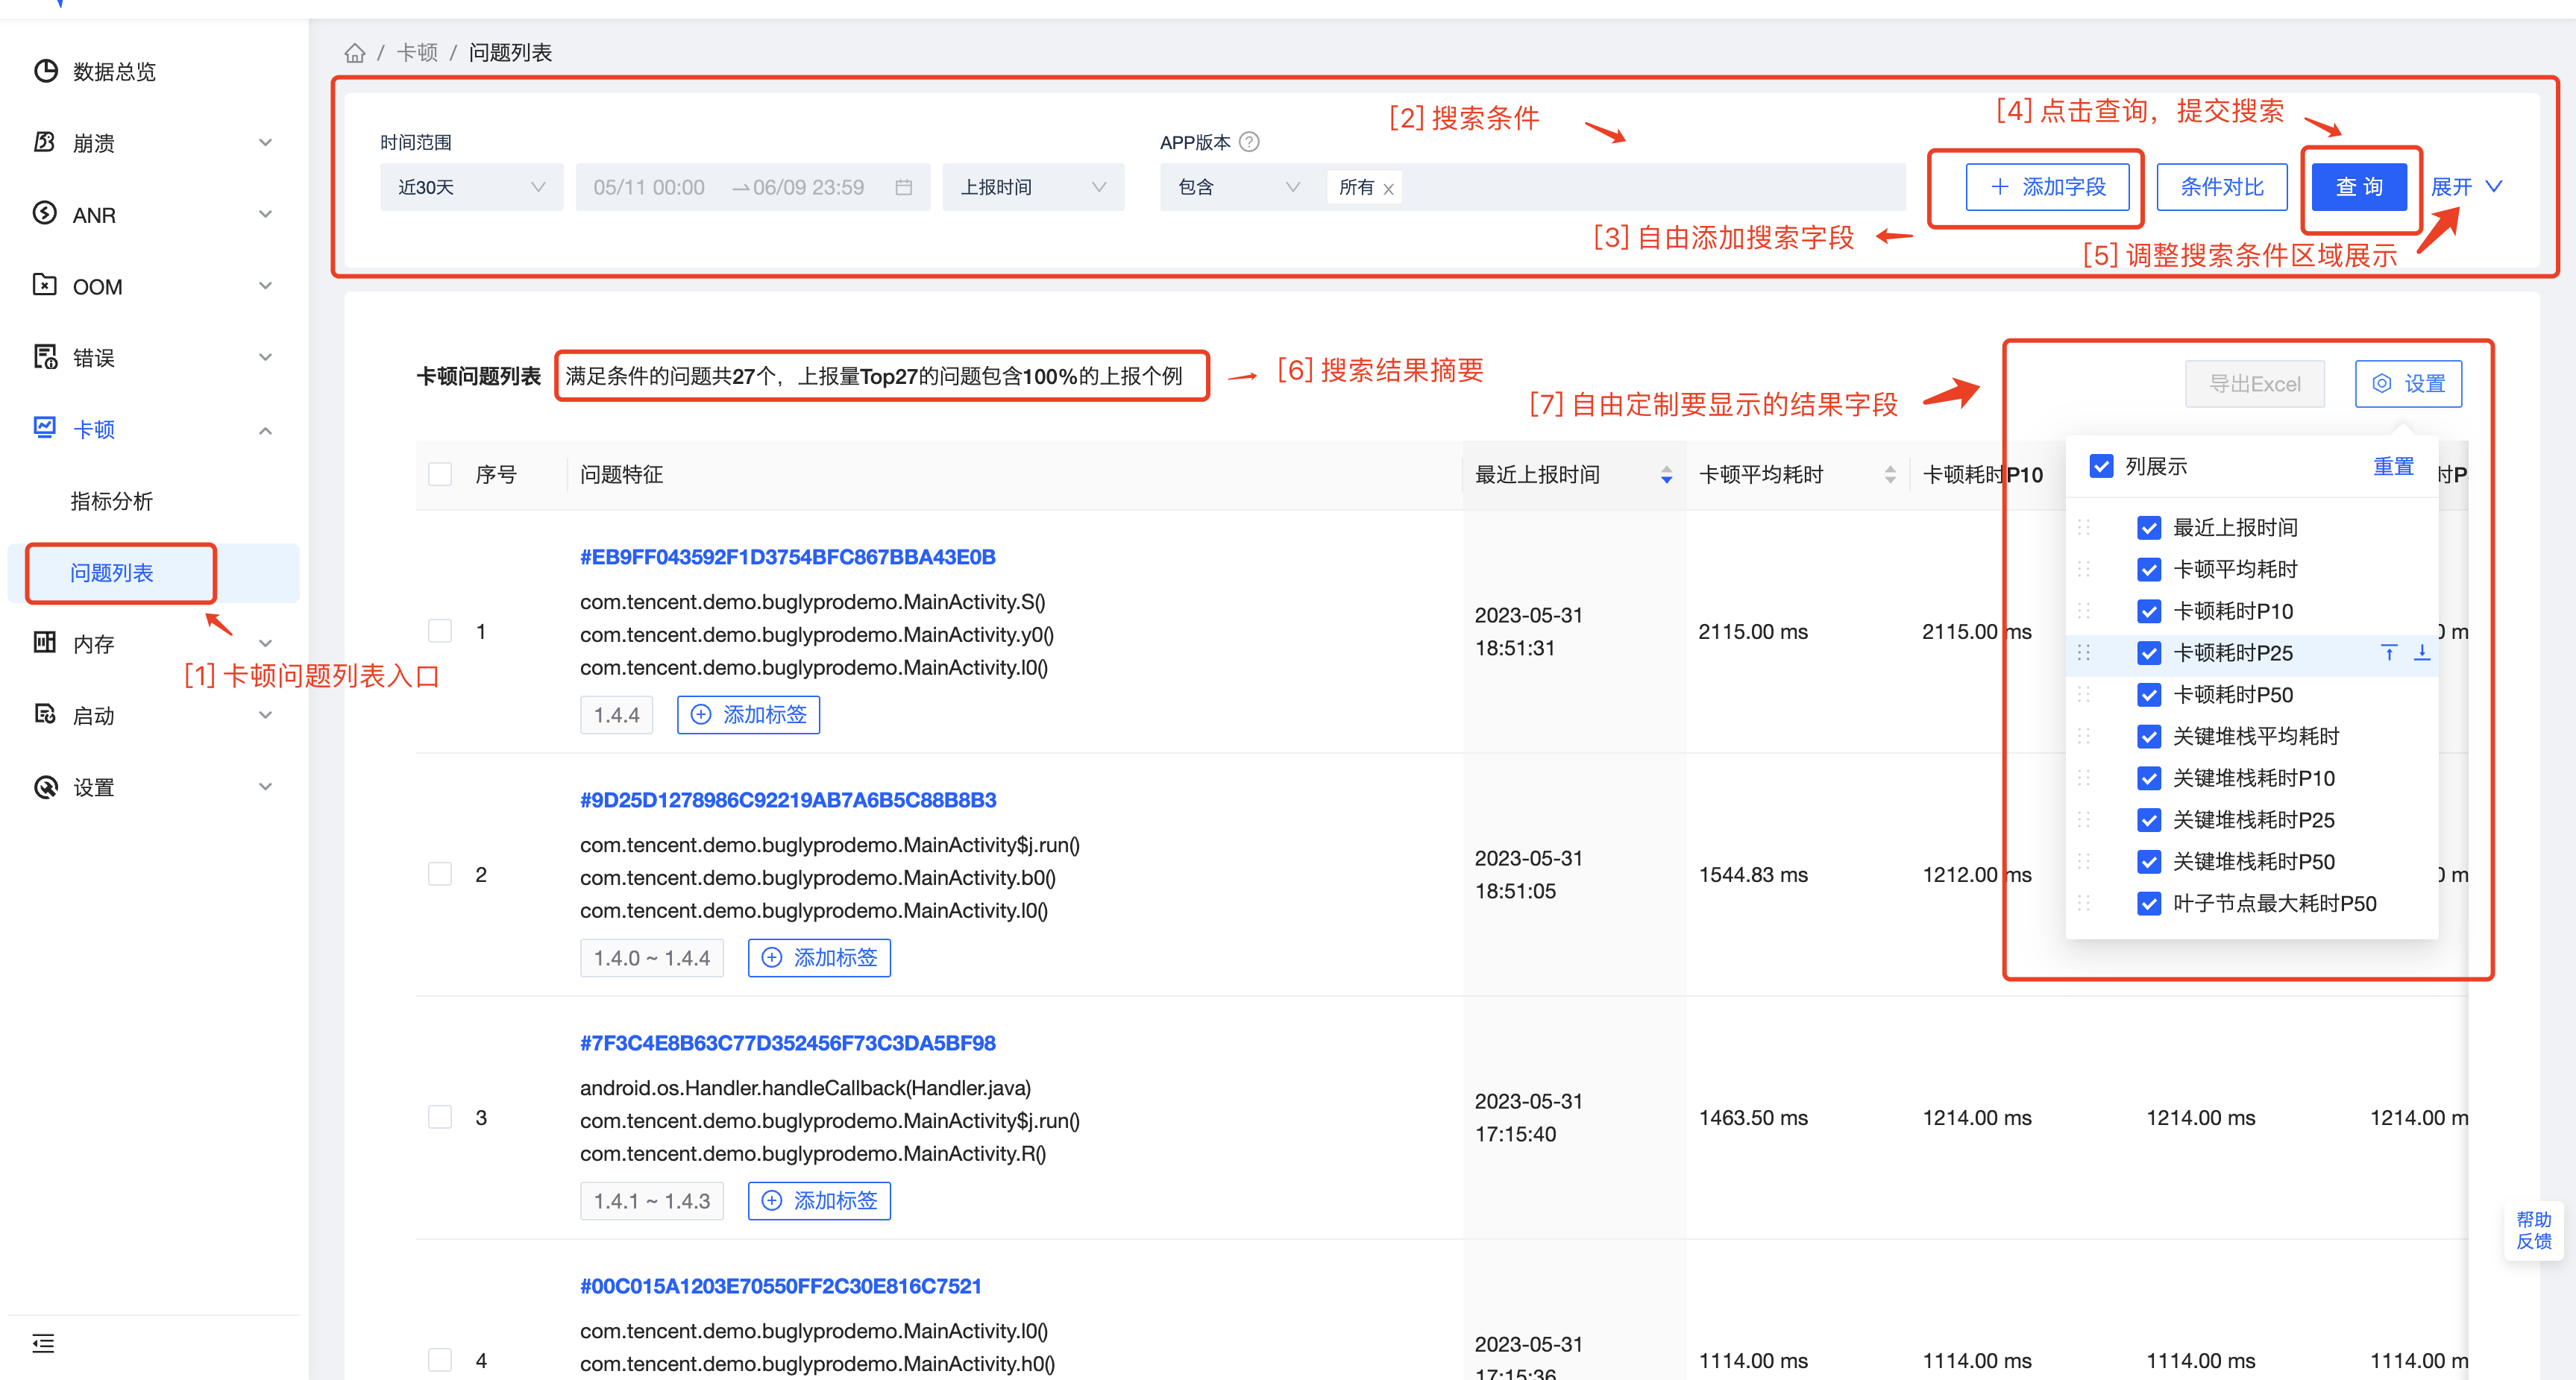
Task: Check the table header select-all checkbox
Action: pos(440,474)
